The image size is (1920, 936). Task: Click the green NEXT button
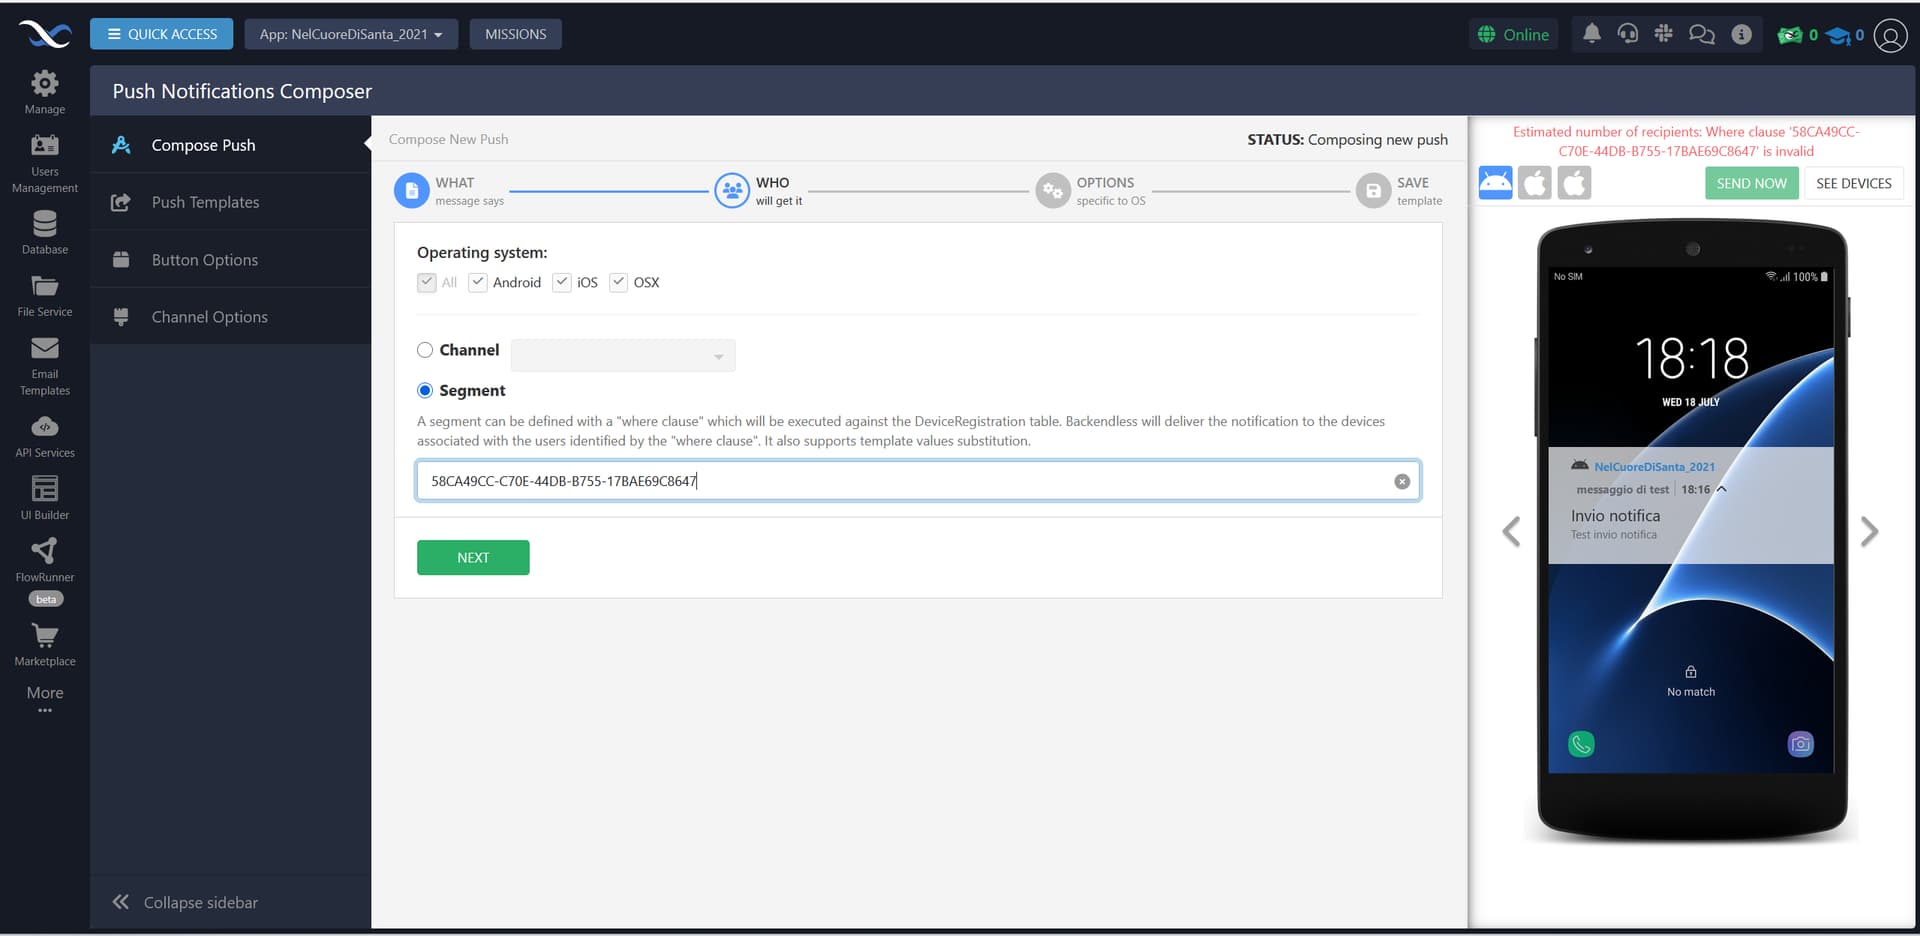point(473,558)
